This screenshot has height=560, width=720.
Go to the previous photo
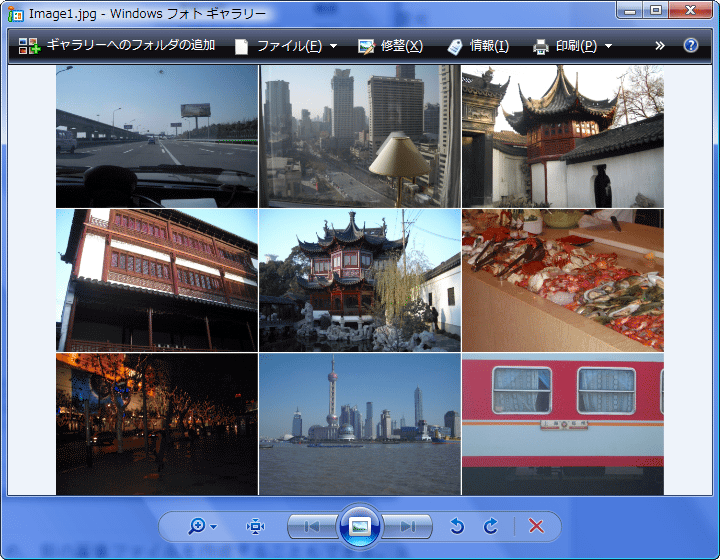tap(311, 526)
